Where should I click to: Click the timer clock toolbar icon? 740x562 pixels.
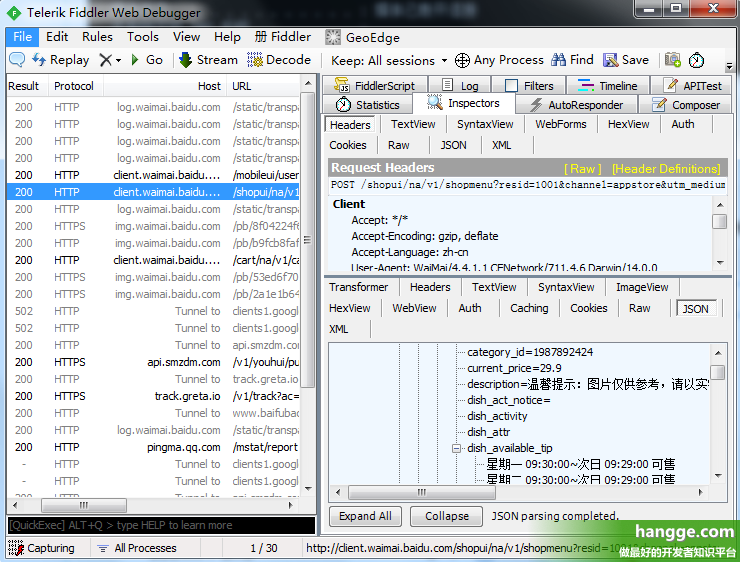[x=697, y=60]
